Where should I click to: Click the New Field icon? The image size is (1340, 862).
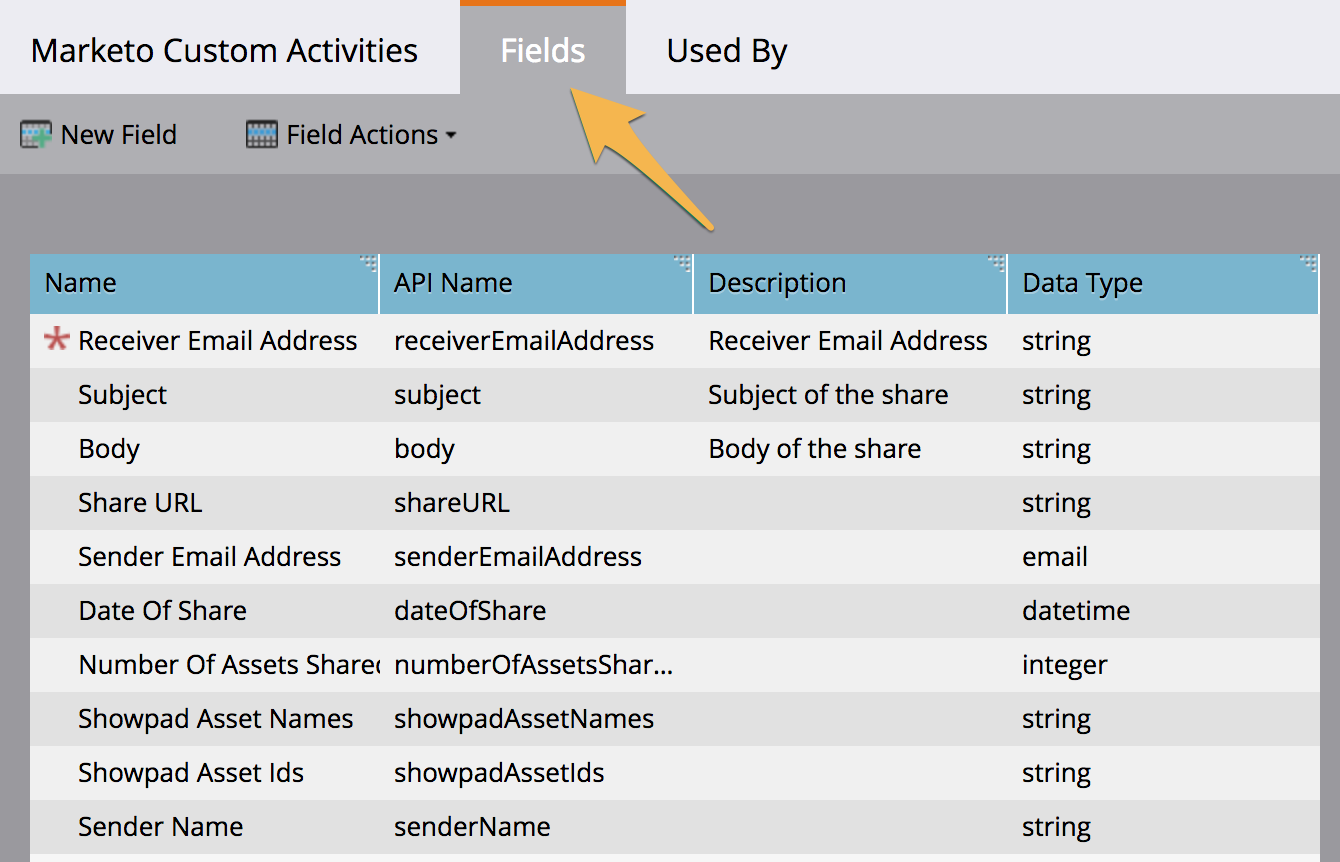click(36, 133)
